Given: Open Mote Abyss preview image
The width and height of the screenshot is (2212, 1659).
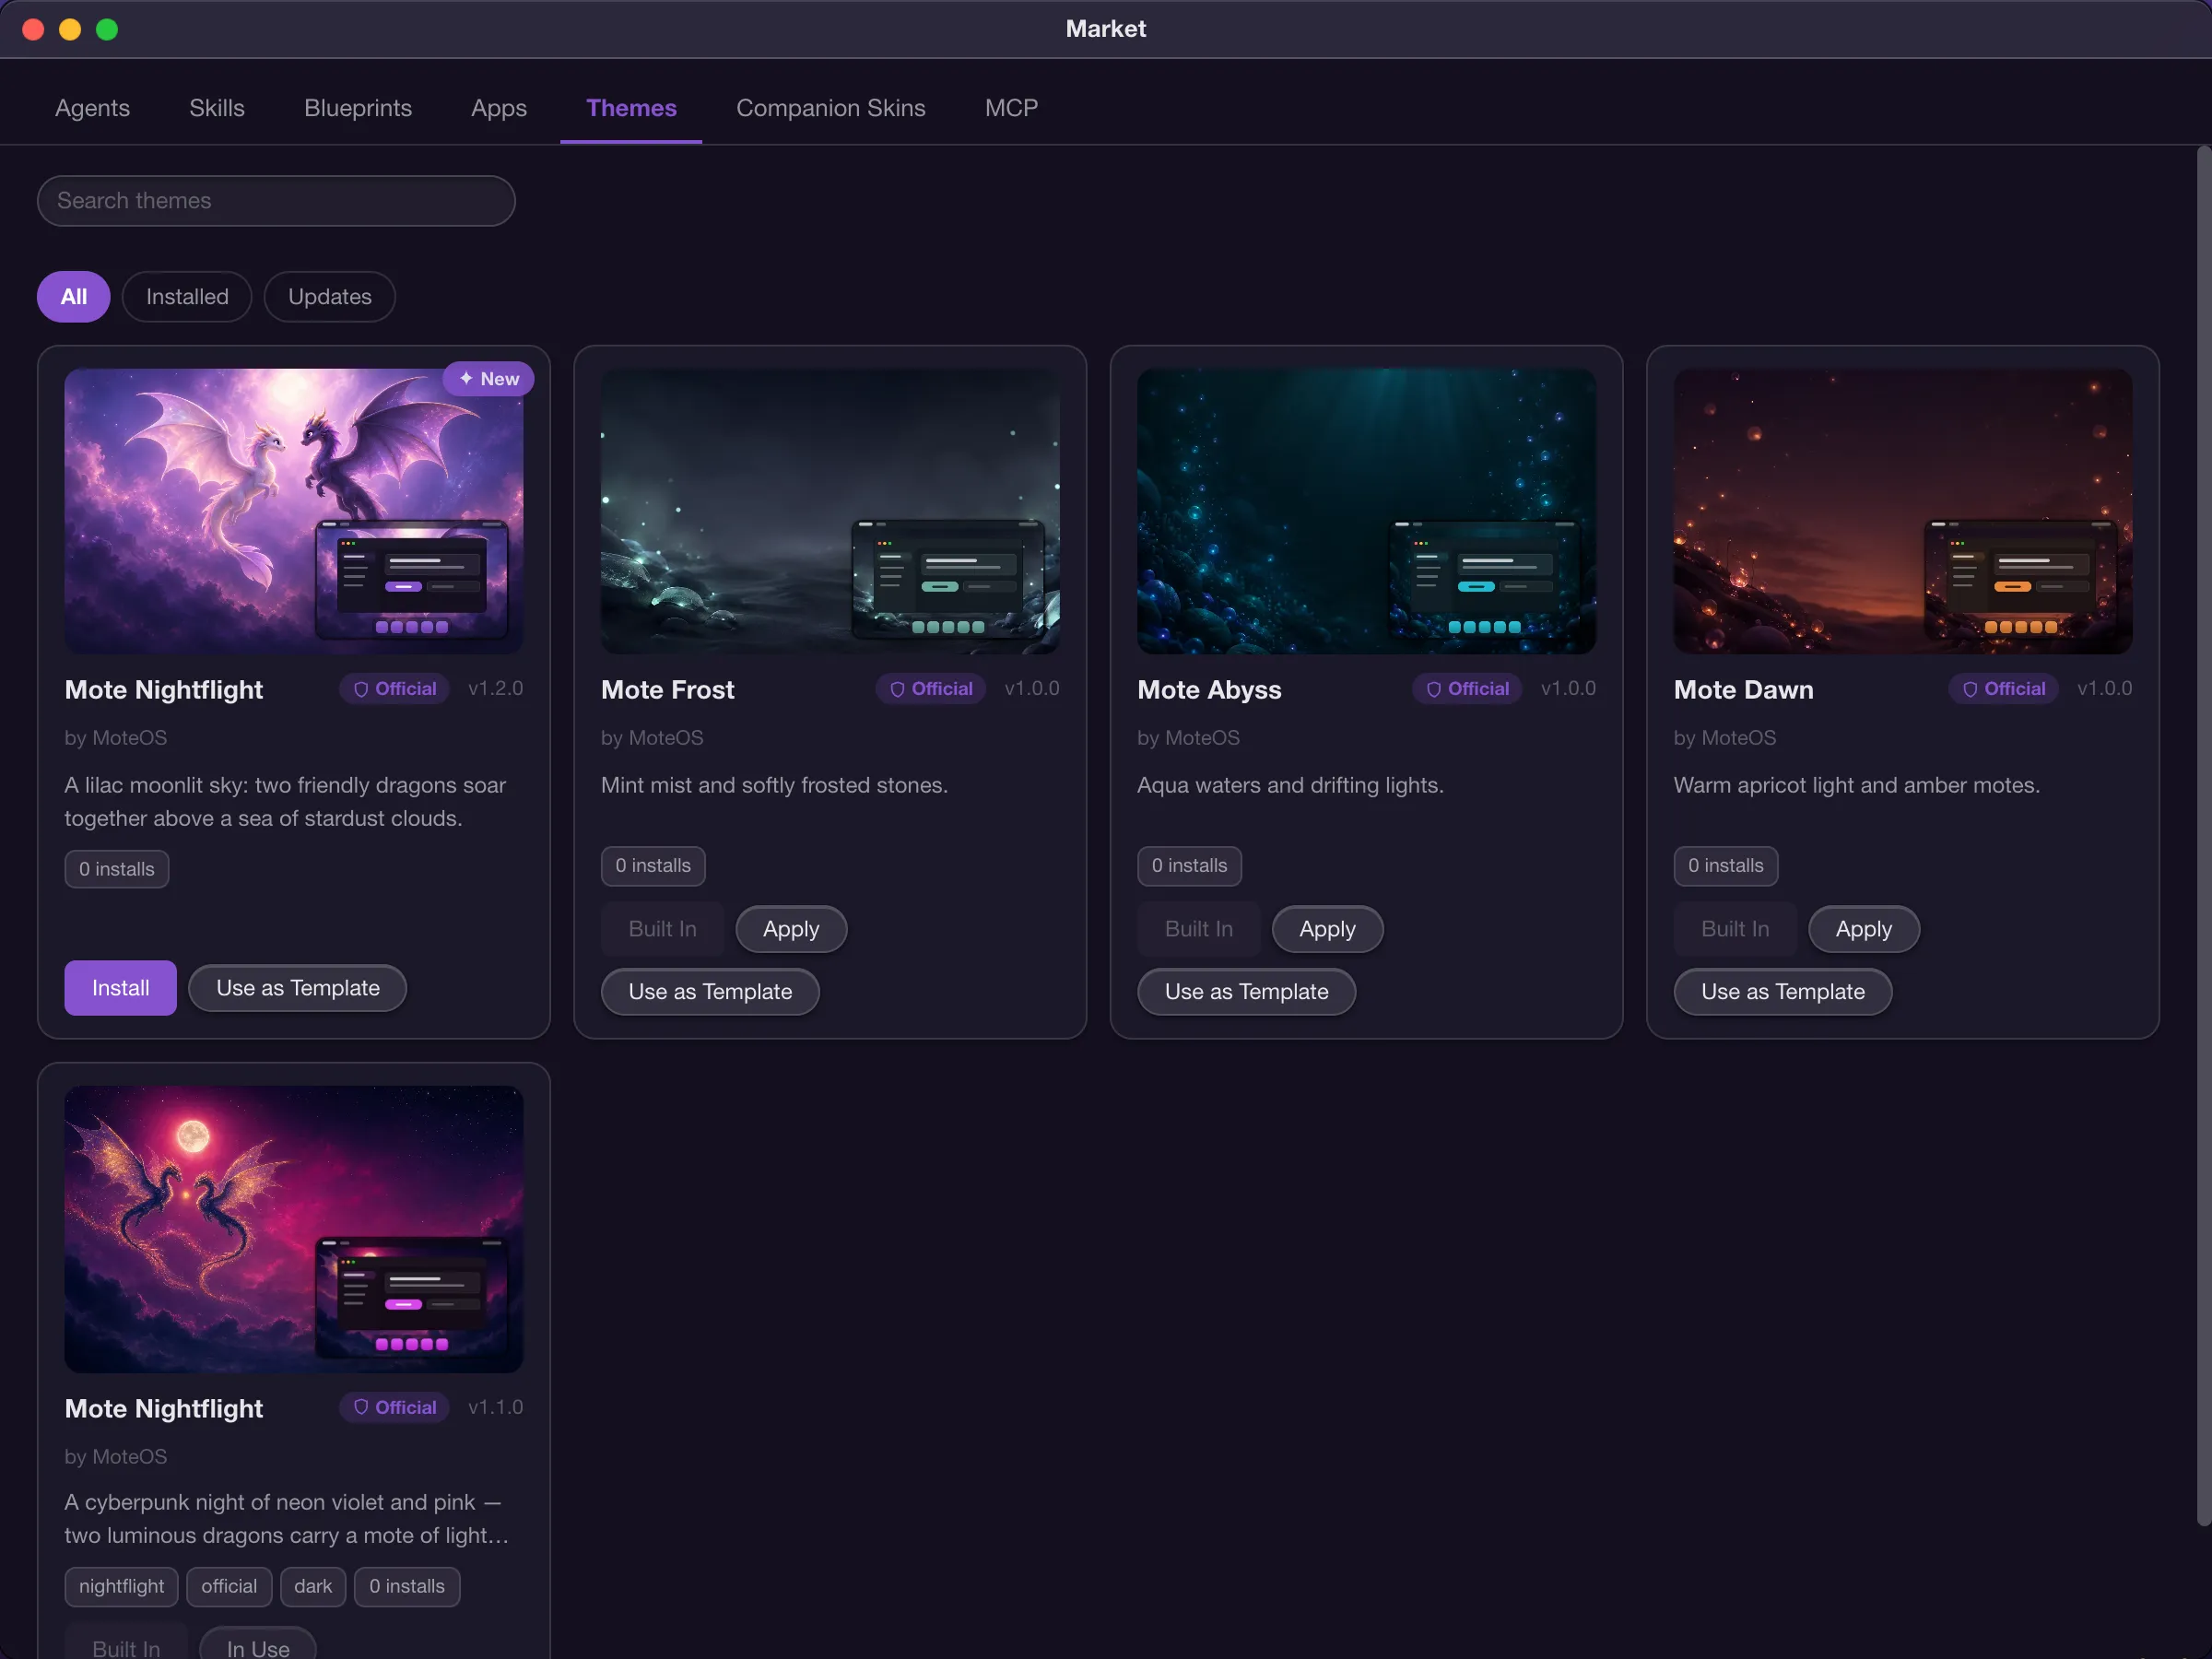Looking at the screenshot, I should tap(1366, 512).
